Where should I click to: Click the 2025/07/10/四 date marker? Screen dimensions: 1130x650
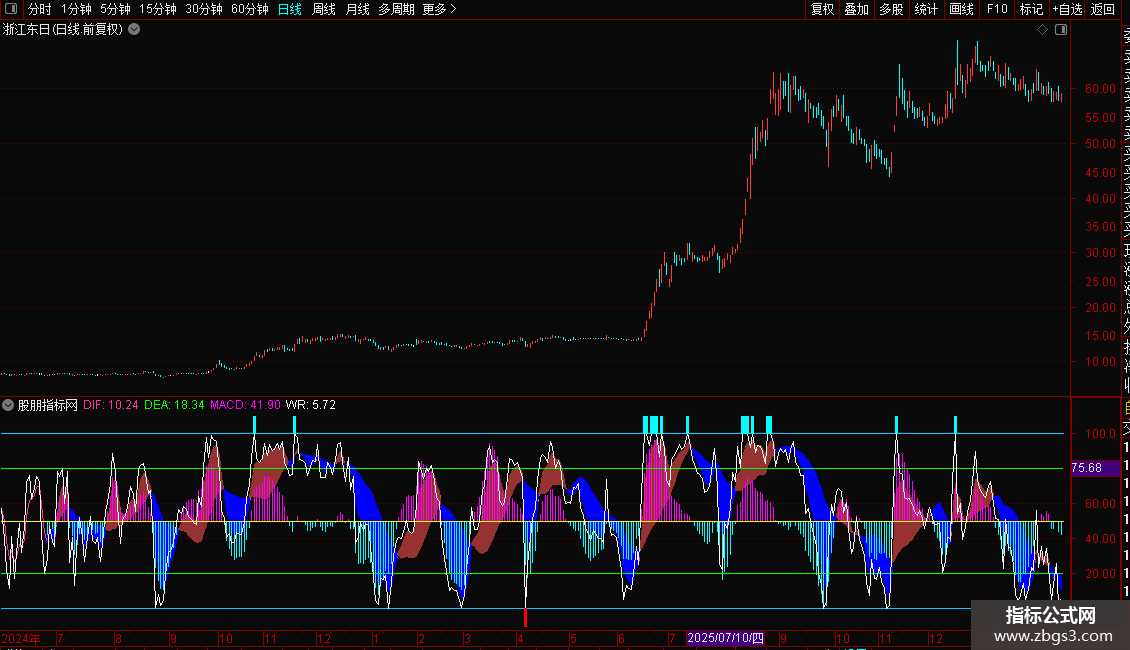725,638
